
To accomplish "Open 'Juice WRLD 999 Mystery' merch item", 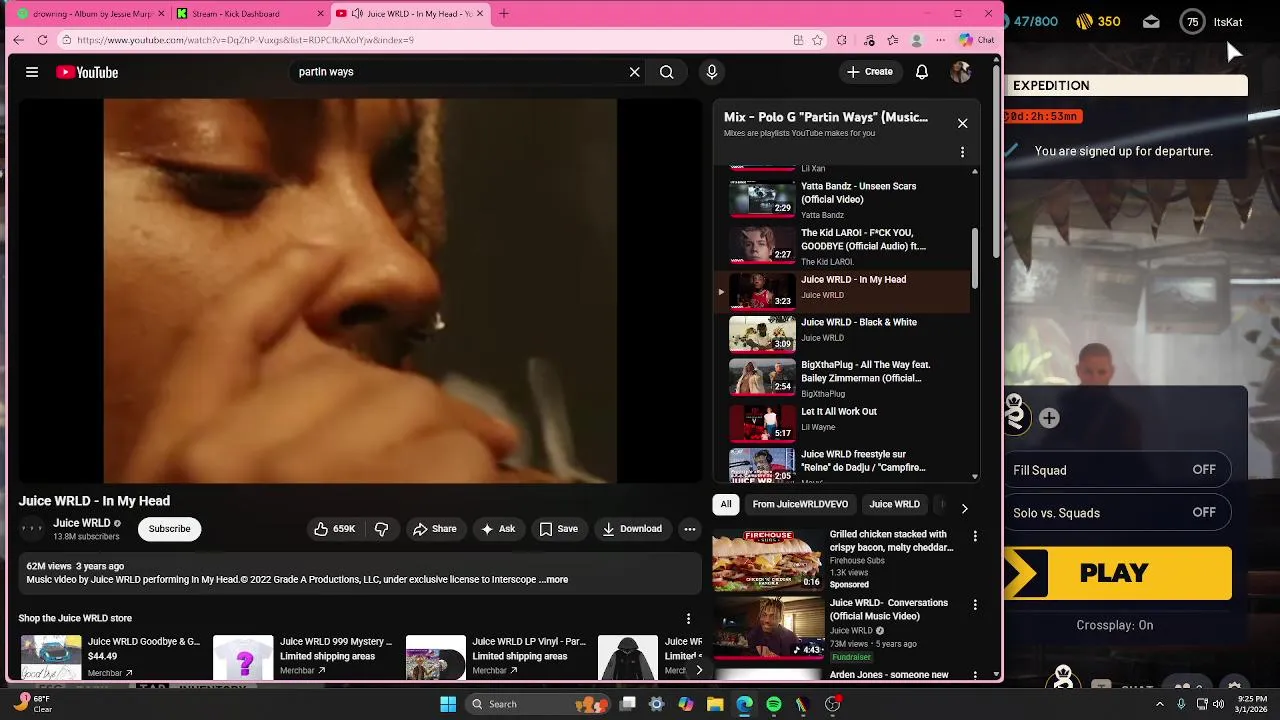I will 303,657.
